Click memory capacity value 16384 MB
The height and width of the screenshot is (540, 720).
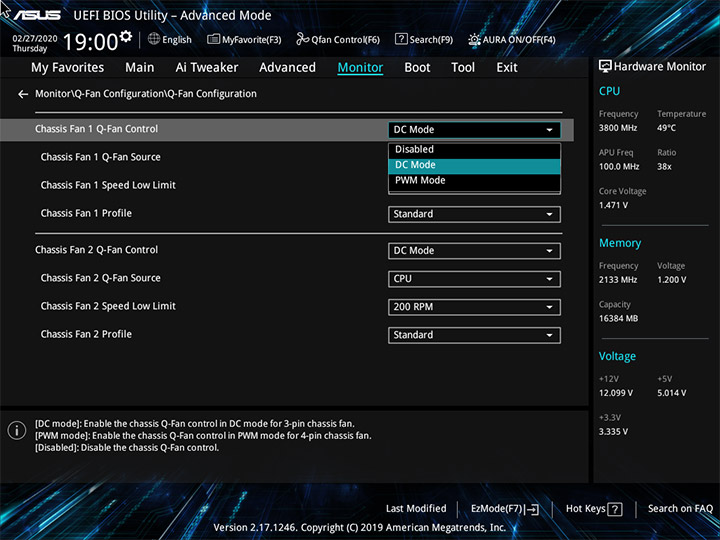pyautogui.click(x=618, y=318)
